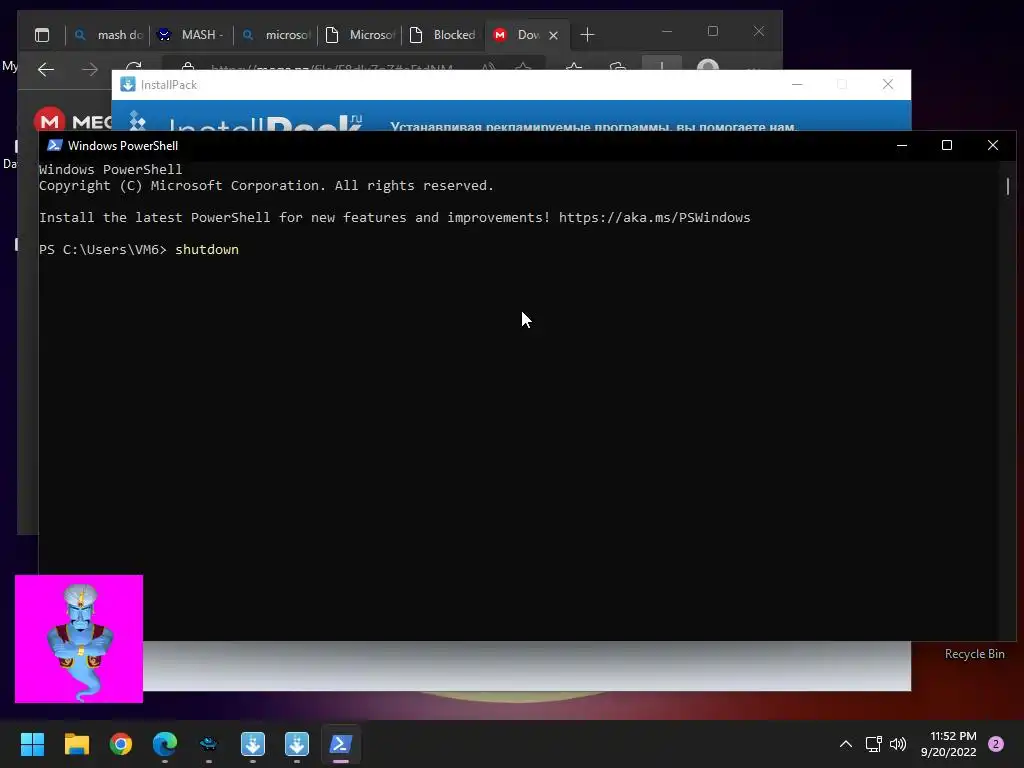Image resolution: width=1024 pixels, height=768 pixels.
Task: Open network status in system tray
Action: click(873, 744)
